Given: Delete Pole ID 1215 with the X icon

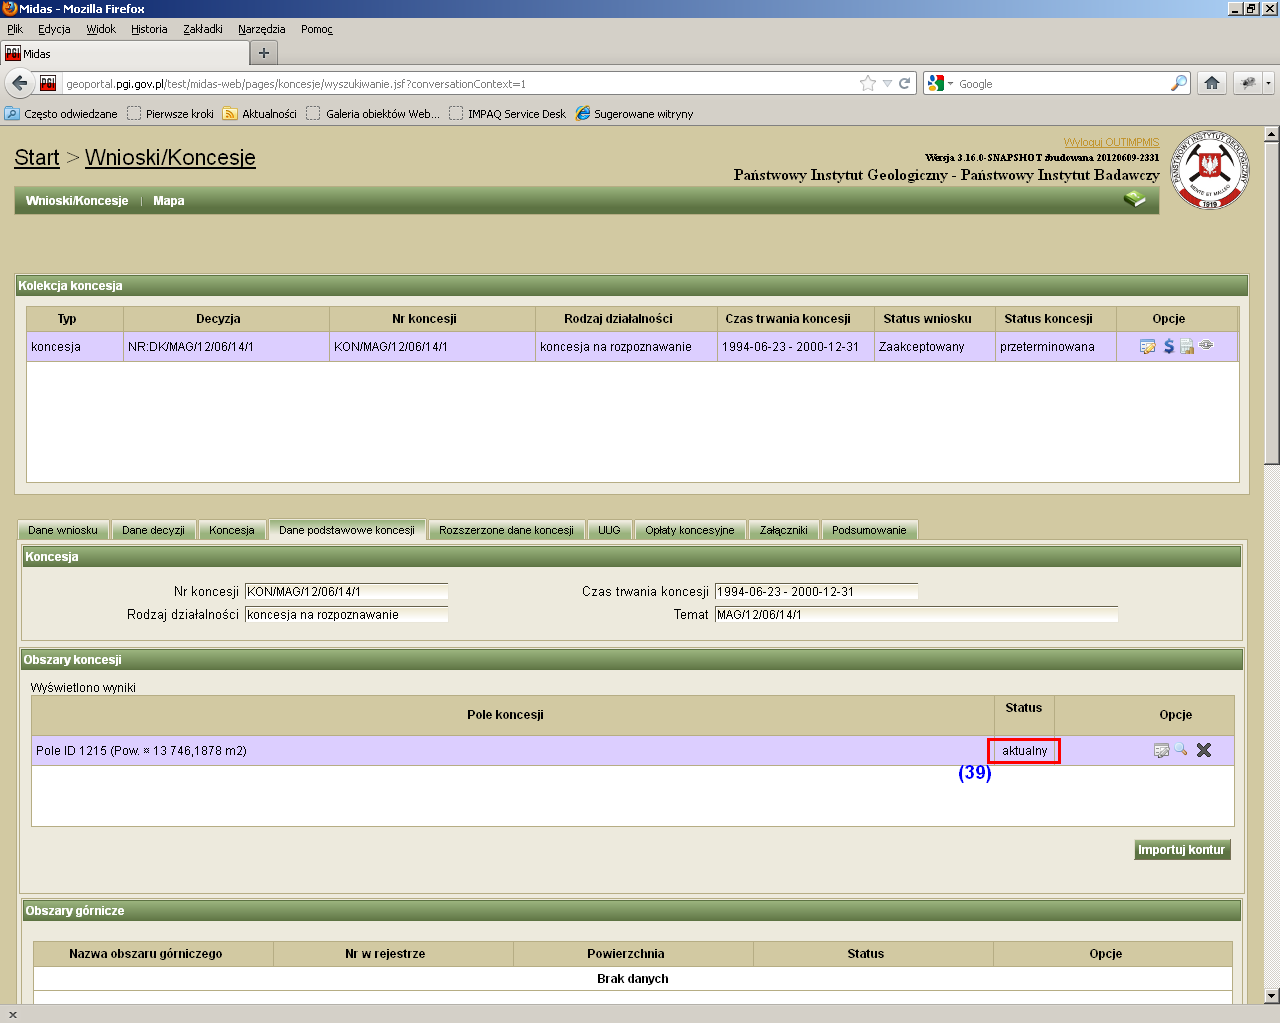Looking at the screenshot, I should [x=1204, y=750].
